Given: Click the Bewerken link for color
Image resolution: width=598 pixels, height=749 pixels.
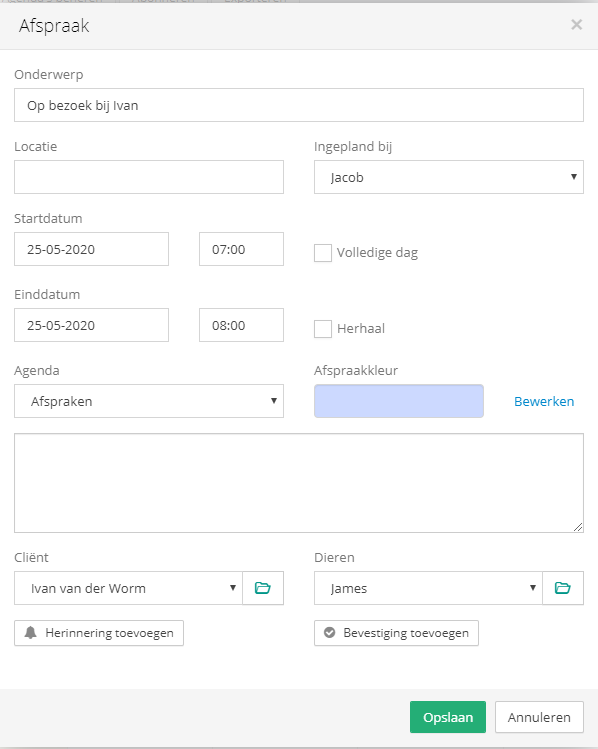Looking at the screenshot, I should tap(544, 401).
